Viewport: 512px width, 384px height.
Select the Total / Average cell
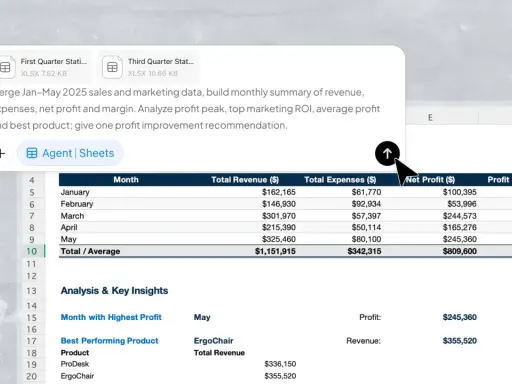click(90, 251)
